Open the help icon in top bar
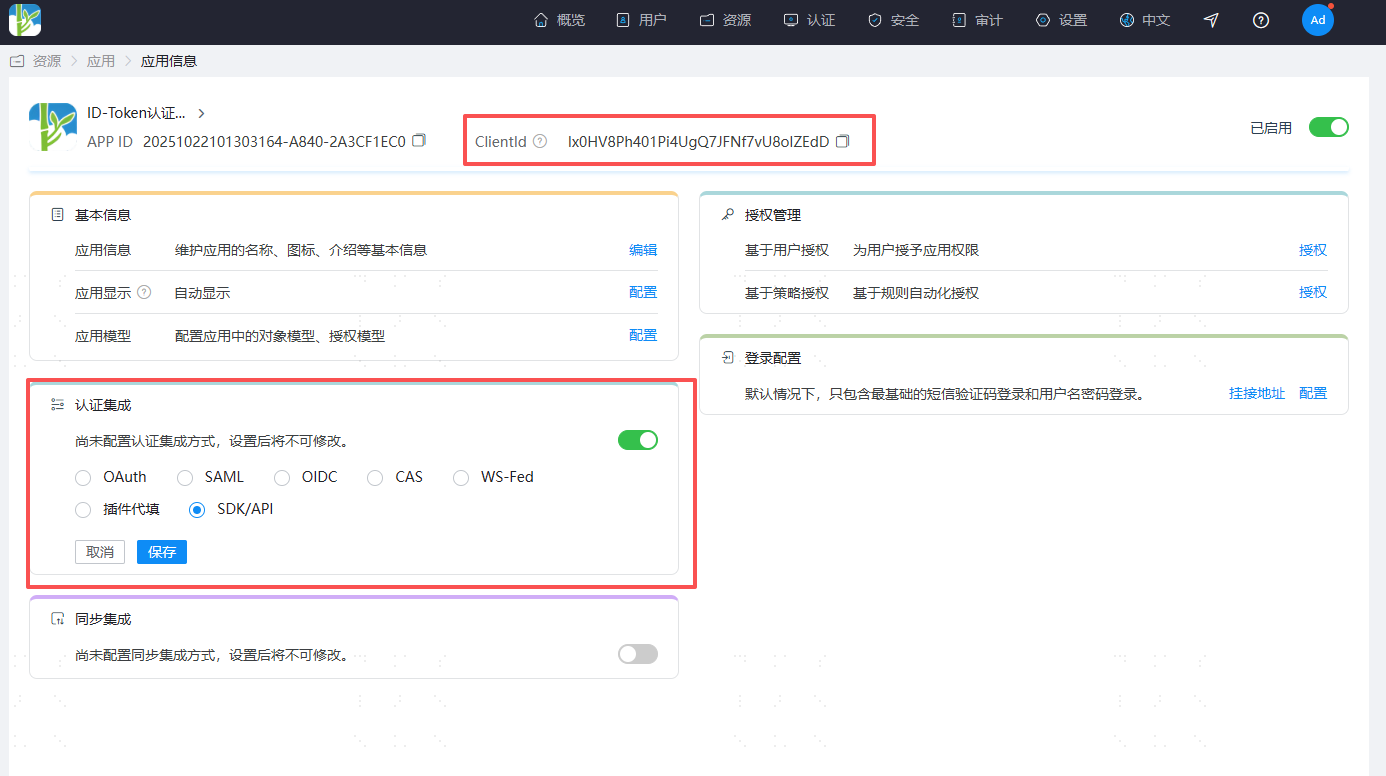This screenshot has width=1386, height=776. click(1261, 20)
